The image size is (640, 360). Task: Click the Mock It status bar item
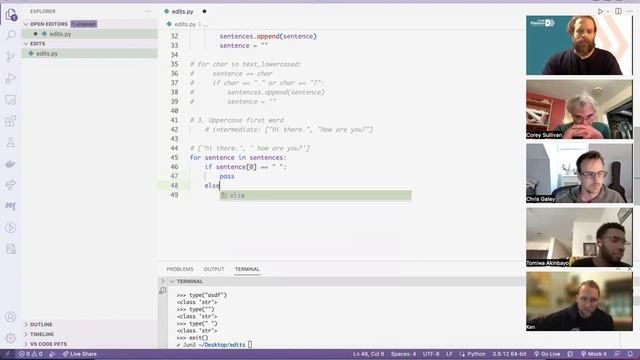594,354
